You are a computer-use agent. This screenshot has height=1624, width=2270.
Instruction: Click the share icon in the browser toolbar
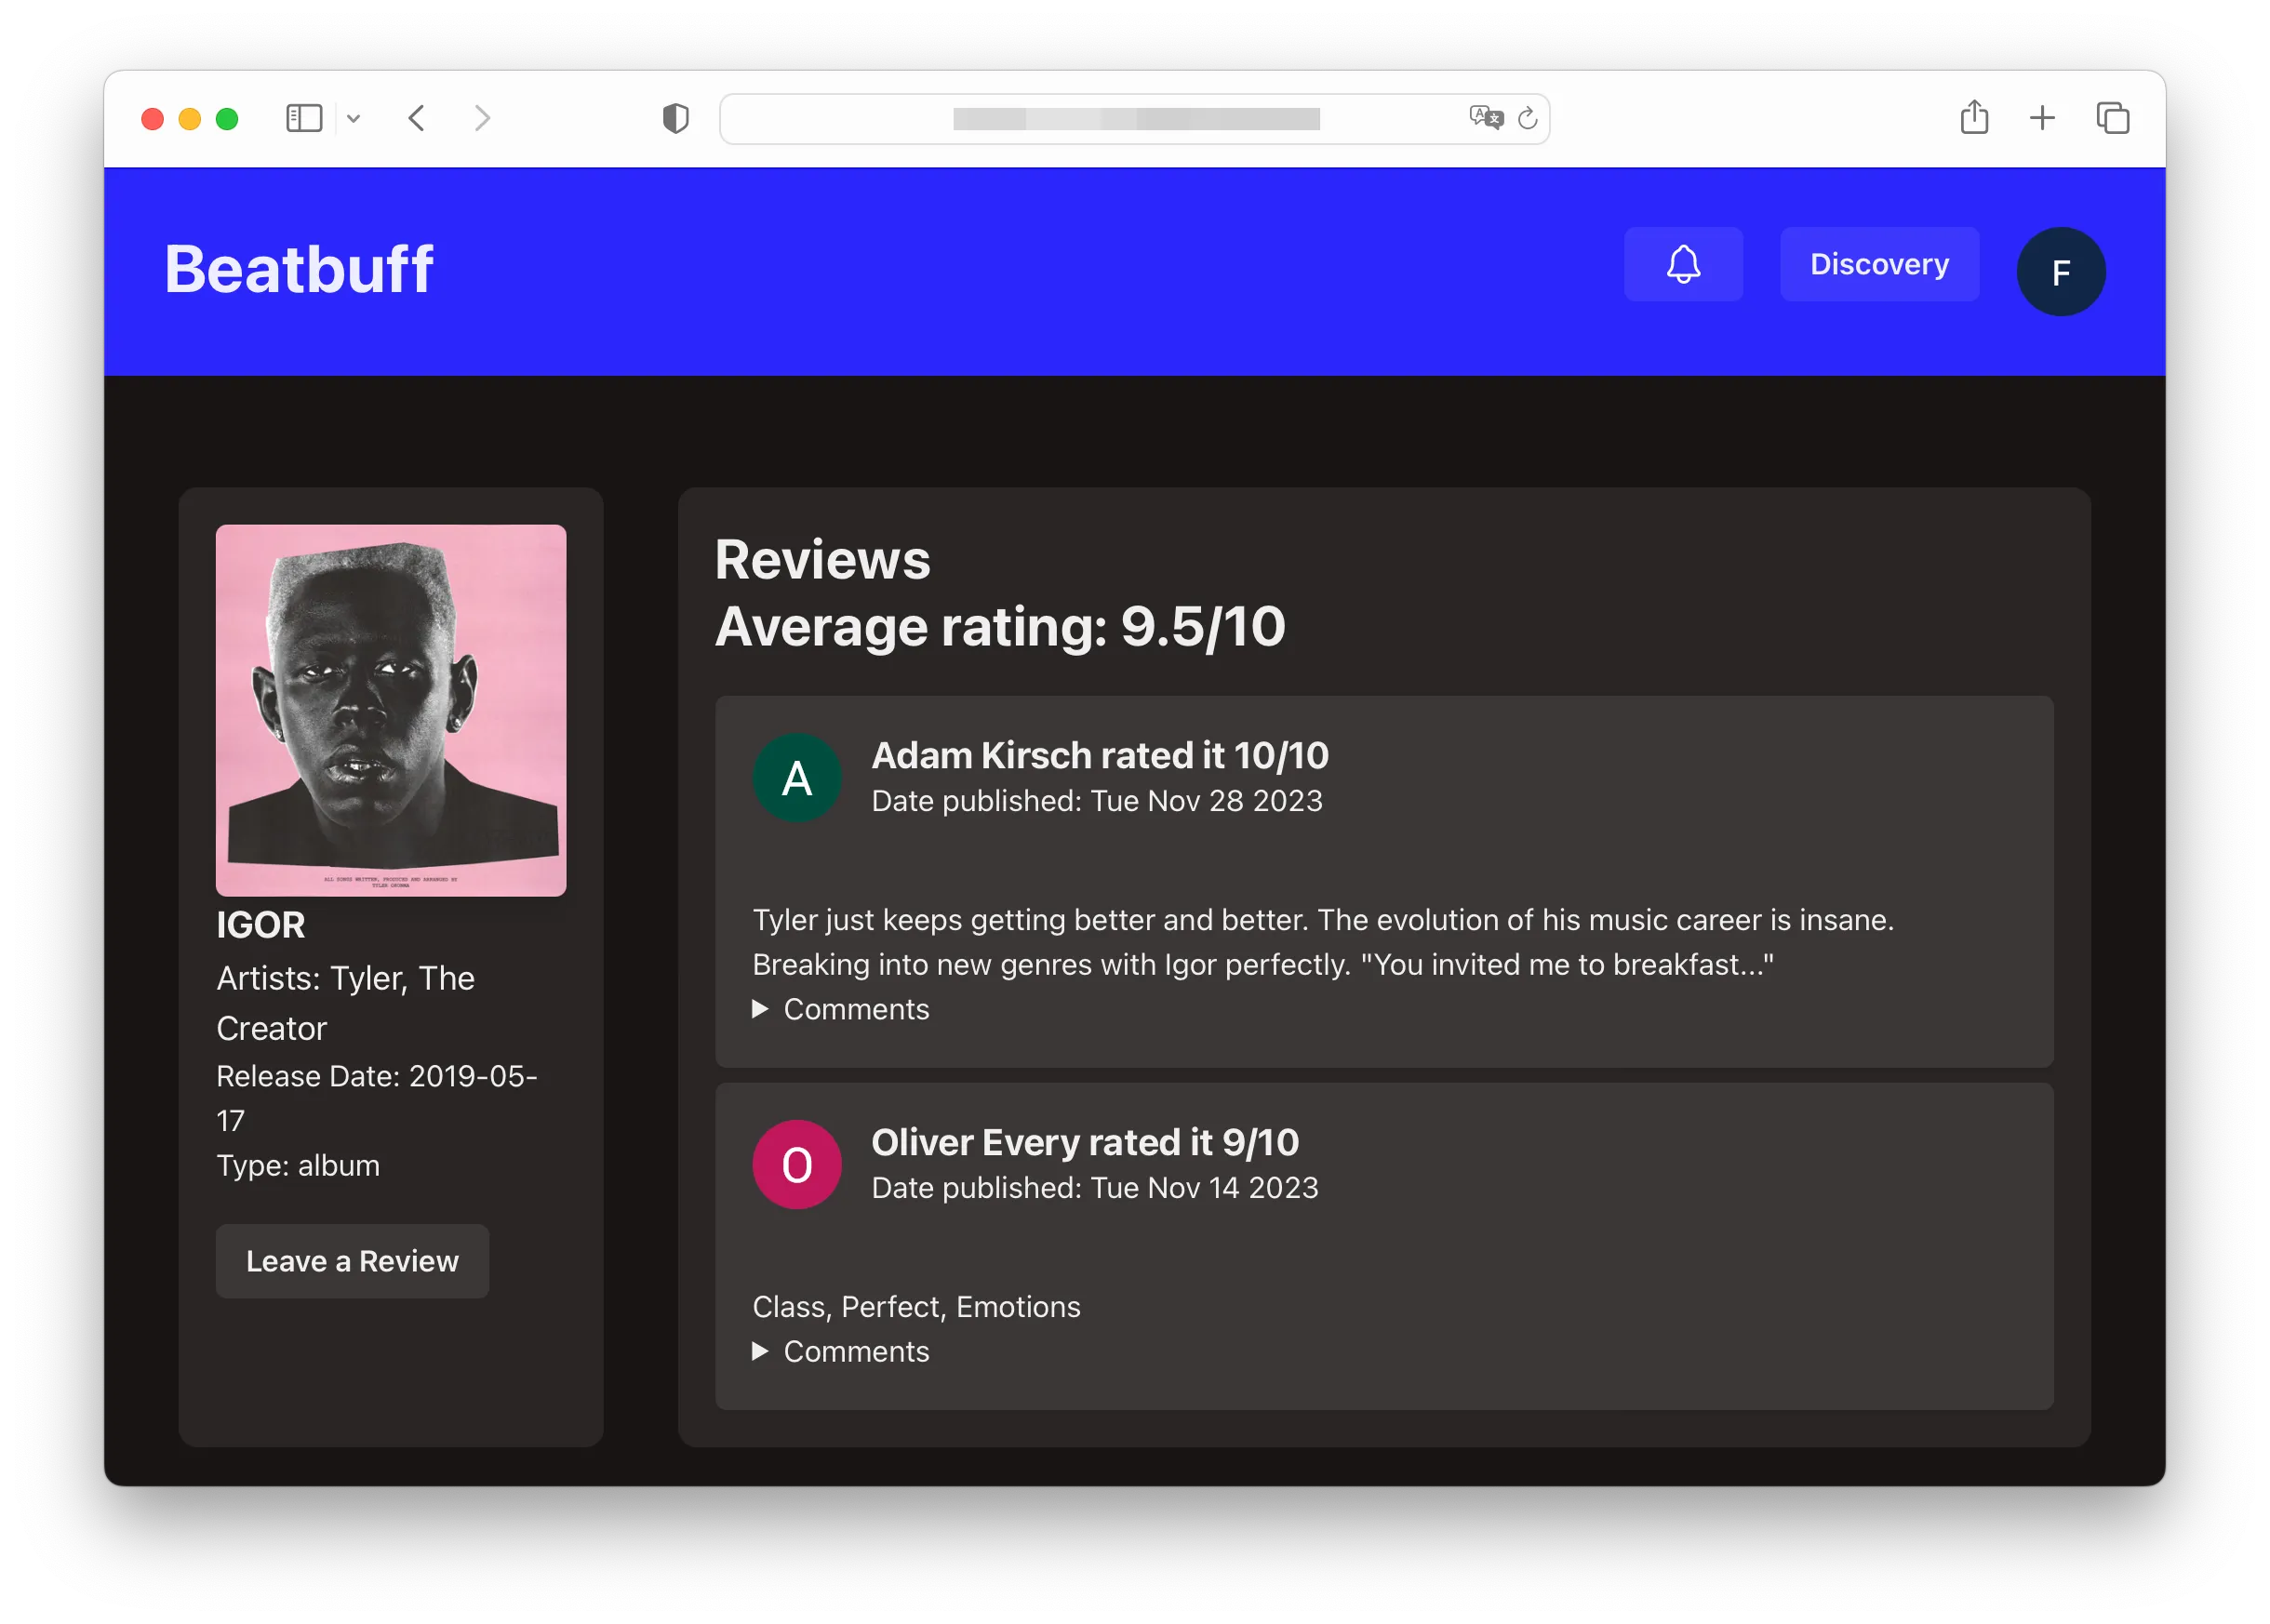[1974, 118]
